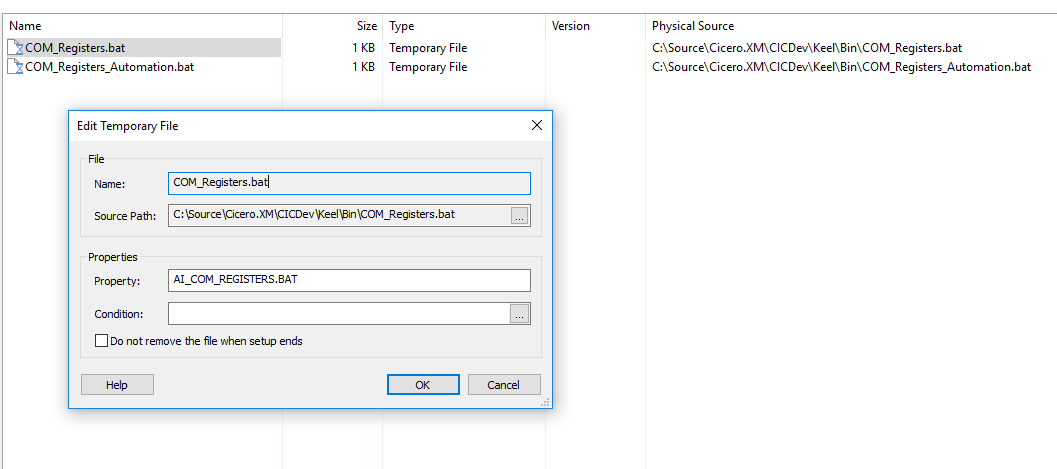
Task: Click the Type column header
Action: point(402,26)
